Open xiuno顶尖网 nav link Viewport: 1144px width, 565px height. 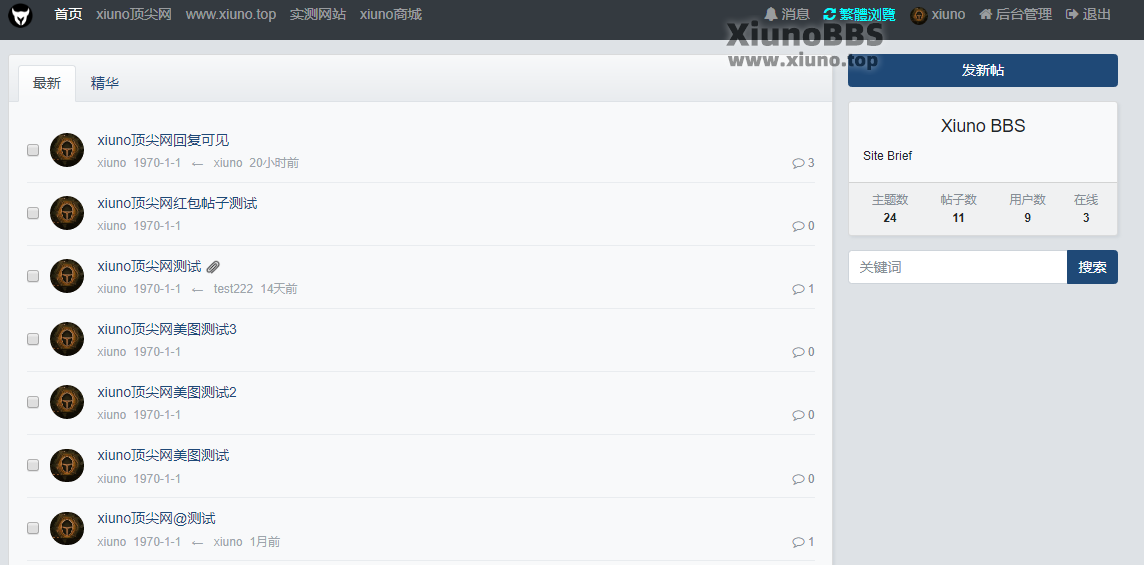click(x=134, y=15)
